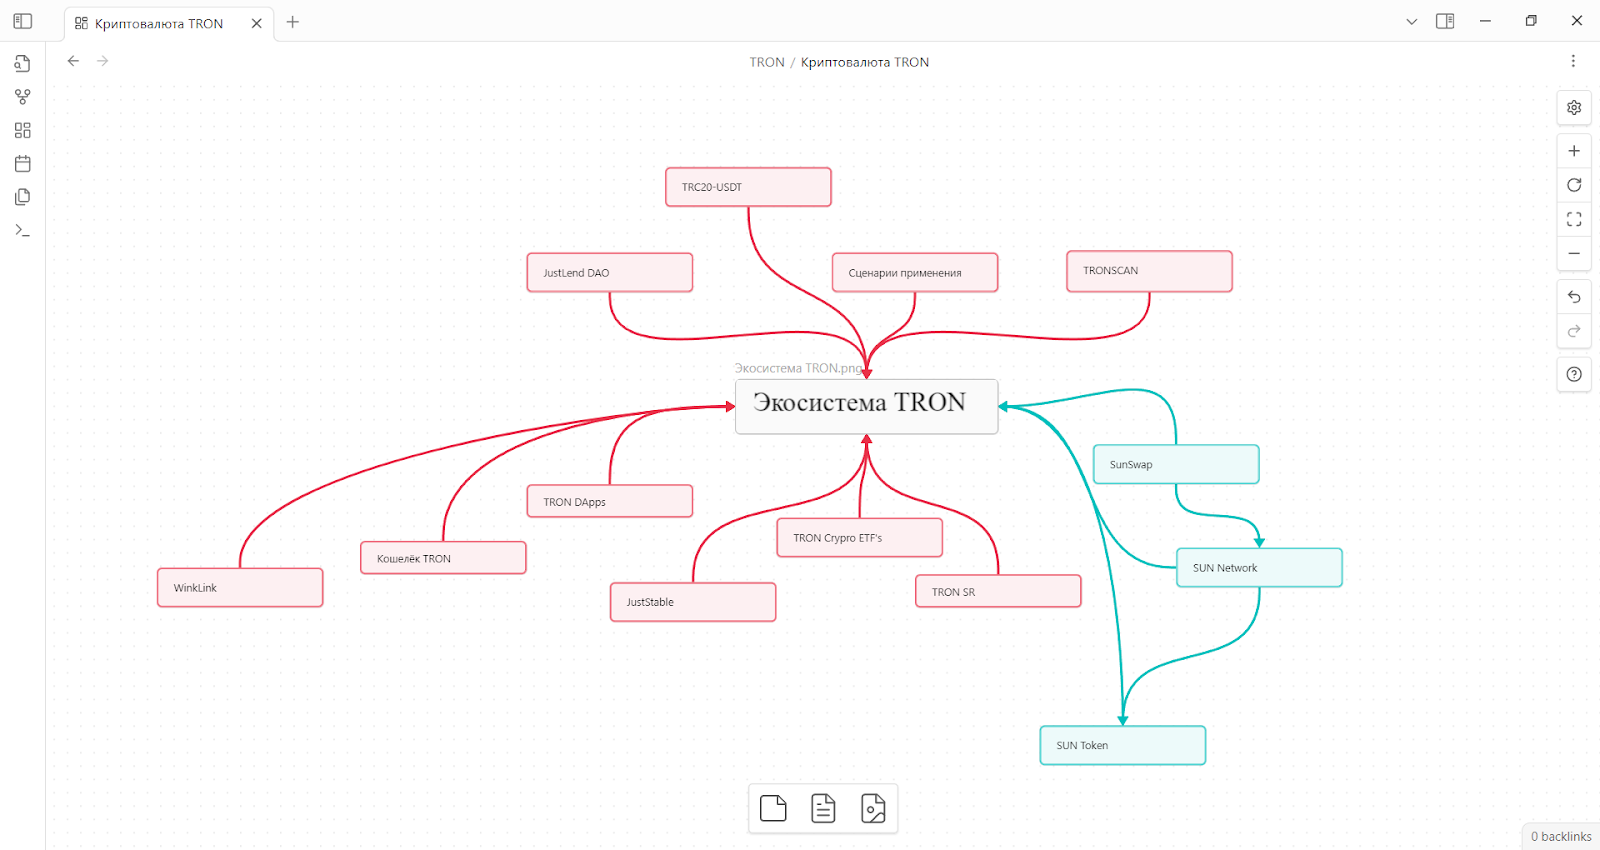
Task: Open graph view from left ribbon
Action: [22, 97]
